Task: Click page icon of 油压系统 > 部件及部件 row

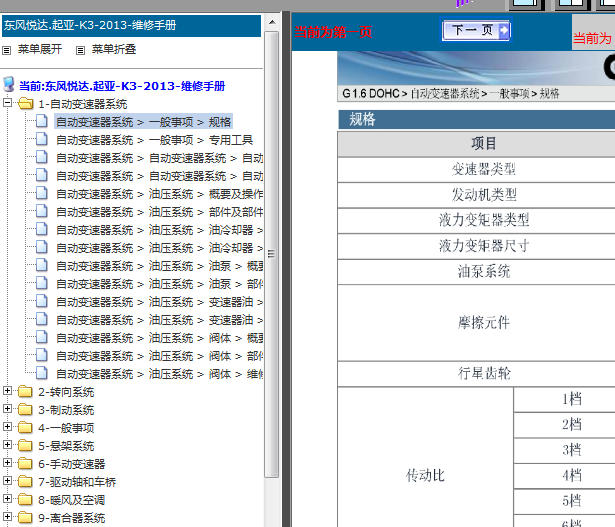Action: [x=42, y=211]
